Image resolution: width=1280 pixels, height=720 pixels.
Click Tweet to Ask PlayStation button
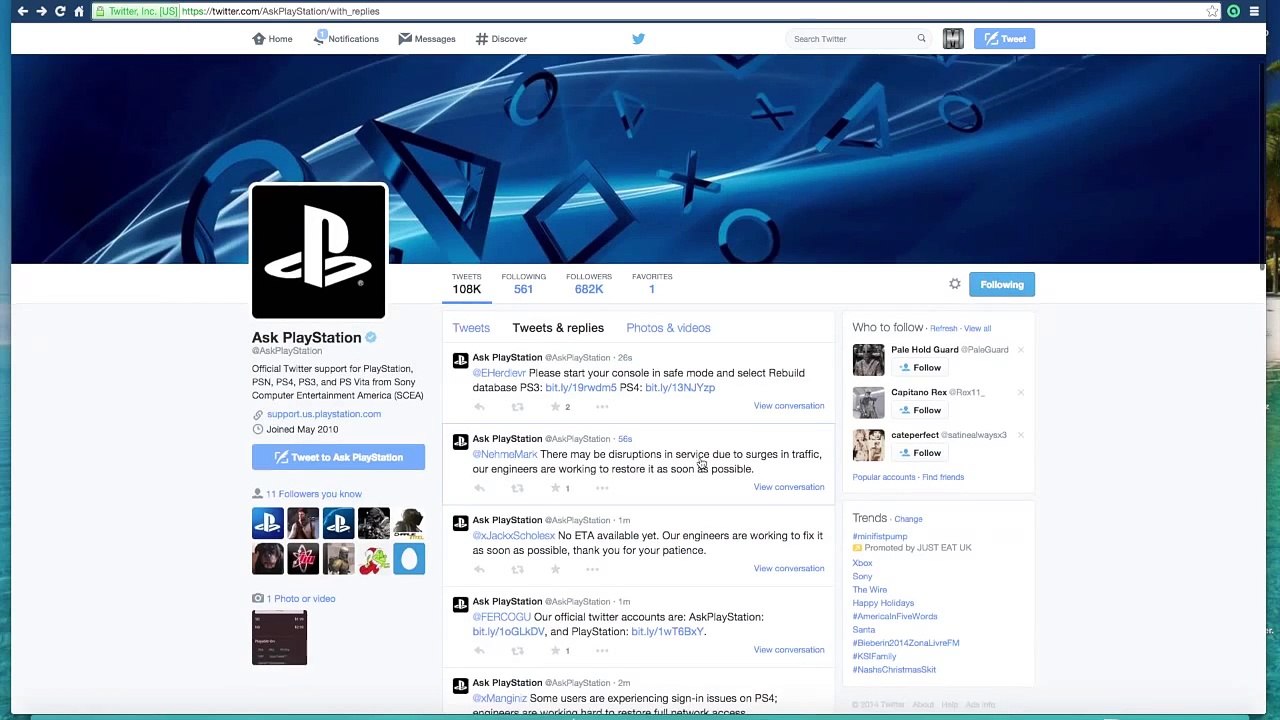point(338,457)
